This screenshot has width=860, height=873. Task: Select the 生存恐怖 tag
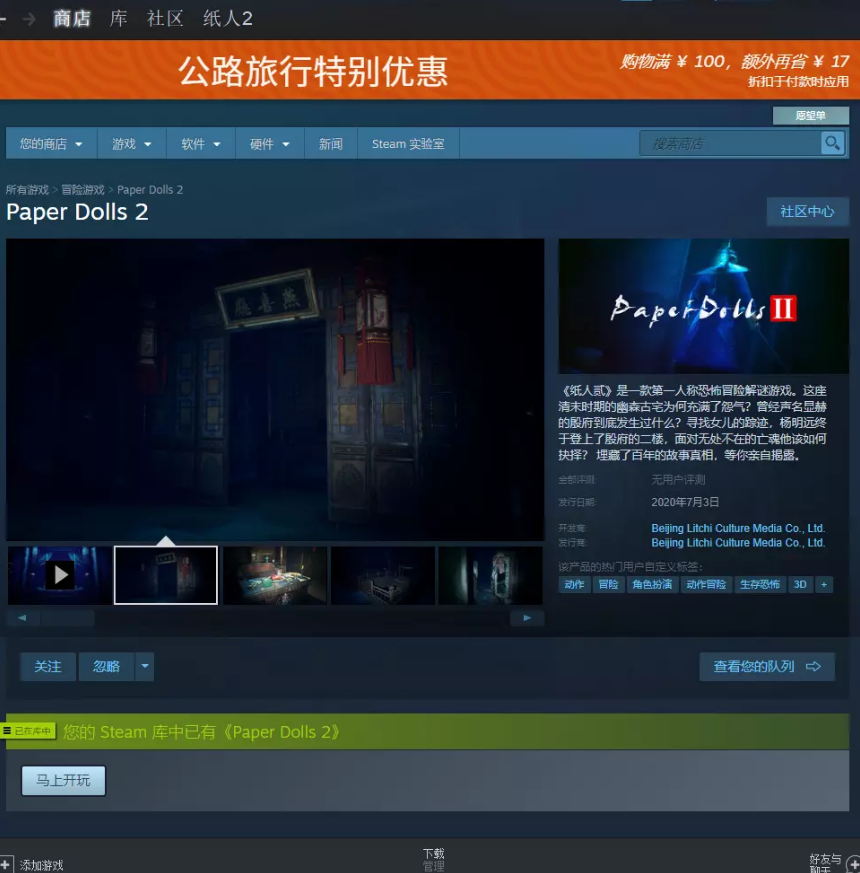coord(760,585)
